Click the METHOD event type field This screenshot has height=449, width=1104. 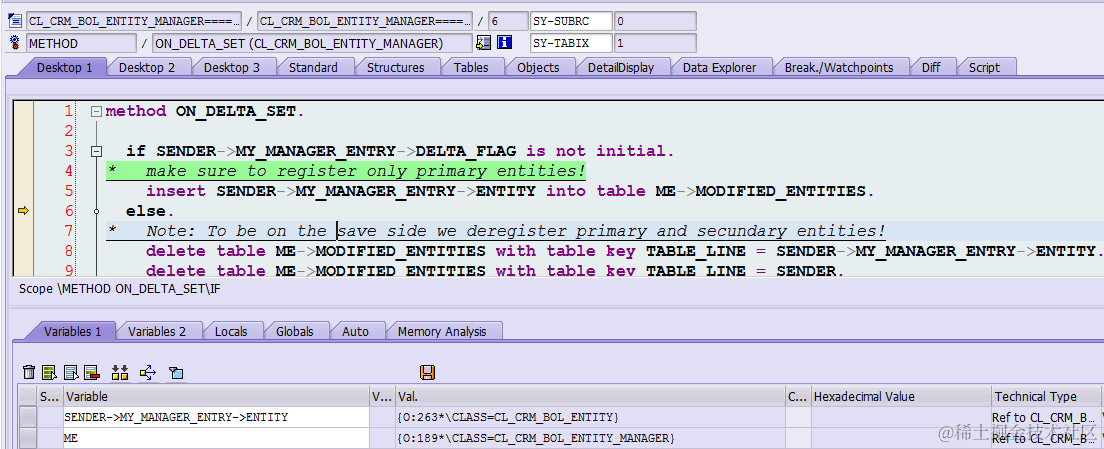coord(82,44)
